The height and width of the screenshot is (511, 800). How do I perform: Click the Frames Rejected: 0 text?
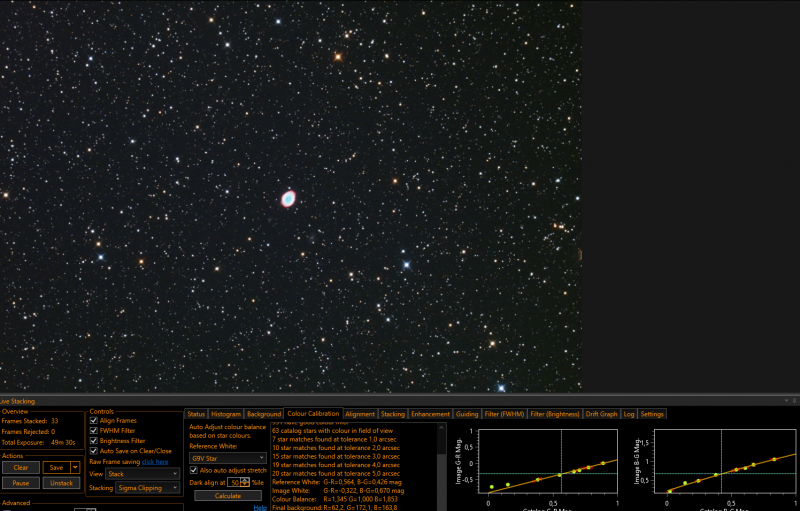[x=28, y=431]
